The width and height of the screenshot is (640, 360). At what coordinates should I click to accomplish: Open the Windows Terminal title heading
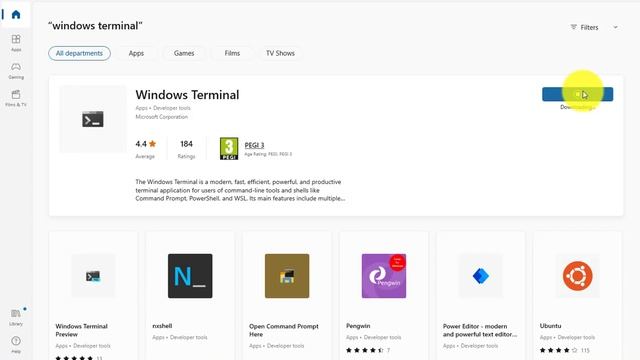(187, 95)
